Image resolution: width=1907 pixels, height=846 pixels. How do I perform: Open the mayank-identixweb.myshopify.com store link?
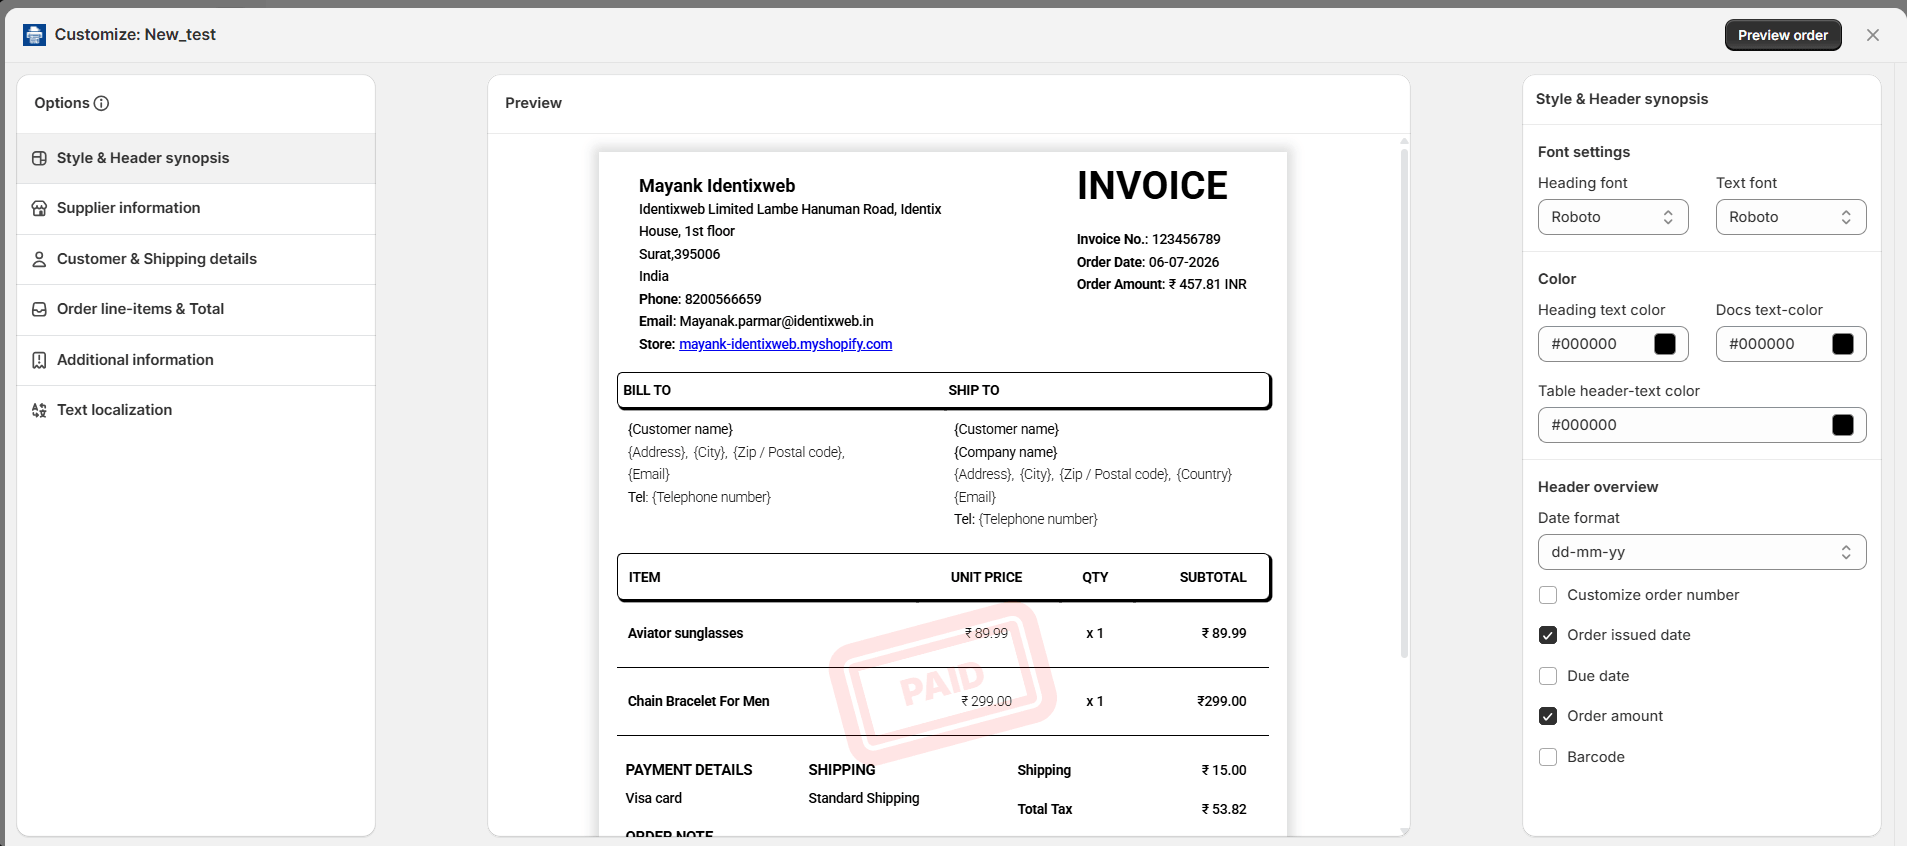pos(785,344)
